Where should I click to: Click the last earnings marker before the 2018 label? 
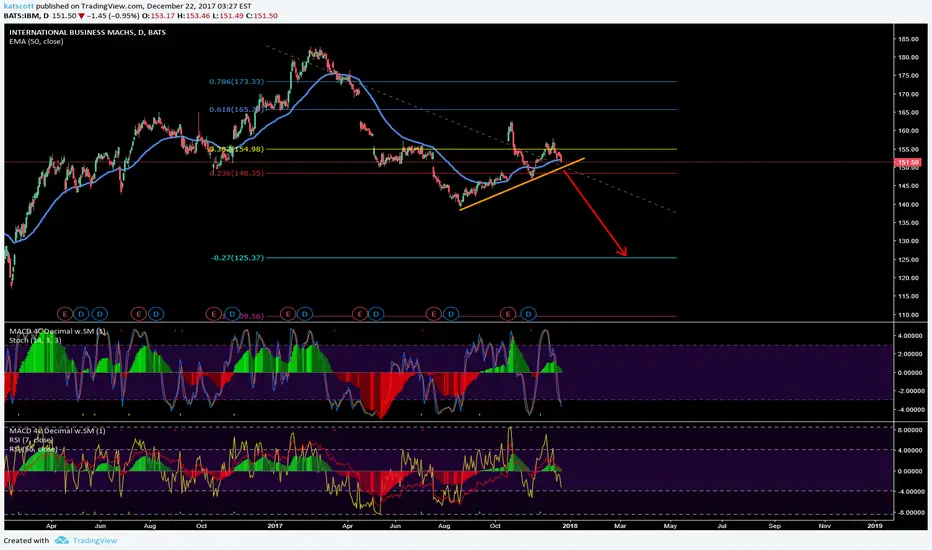pyautogui.click(x=508, y=314)
